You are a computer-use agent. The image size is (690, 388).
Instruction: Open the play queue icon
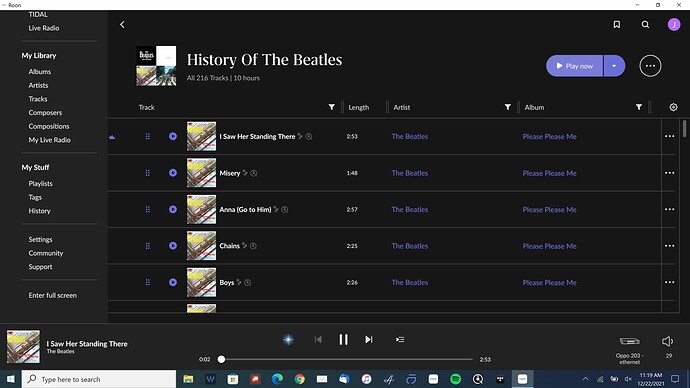(400, 340)
